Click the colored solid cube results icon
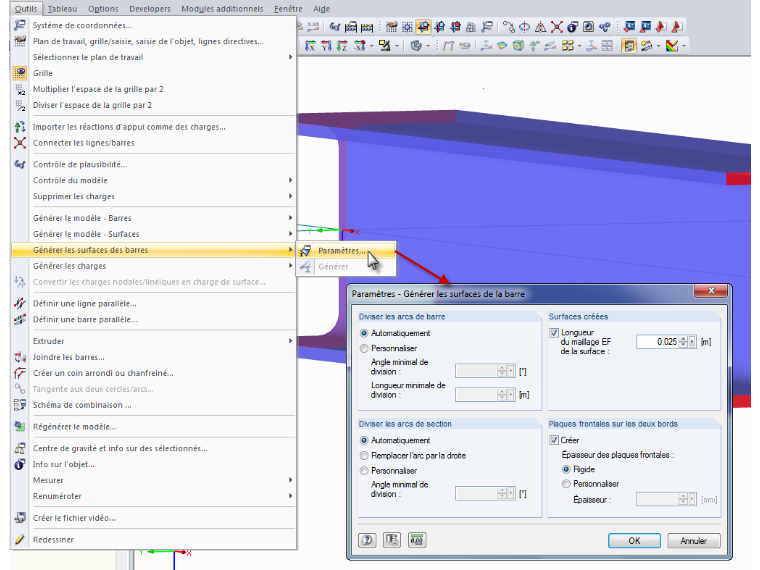The width and height of the screenshot is (760, 570). coord(518,46)
